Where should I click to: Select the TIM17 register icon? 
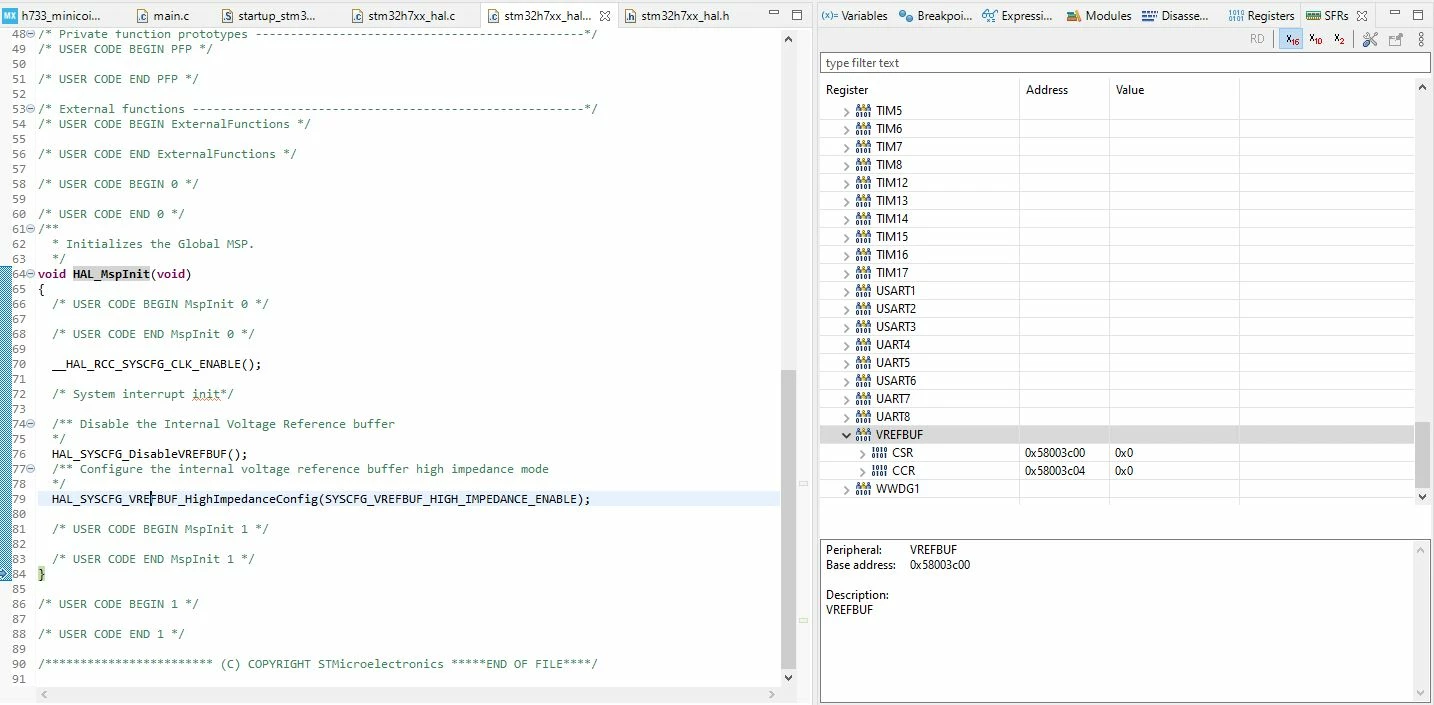pos(863,273)
